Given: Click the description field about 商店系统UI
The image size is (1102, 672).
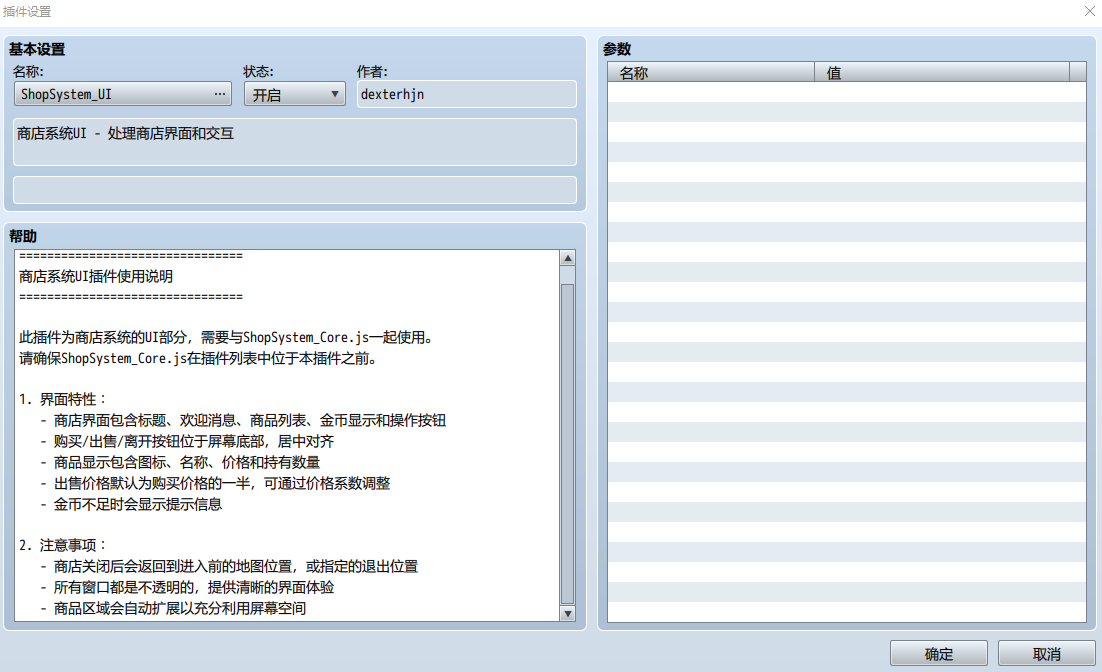Looking at the screenshot, I should (295, 142).
